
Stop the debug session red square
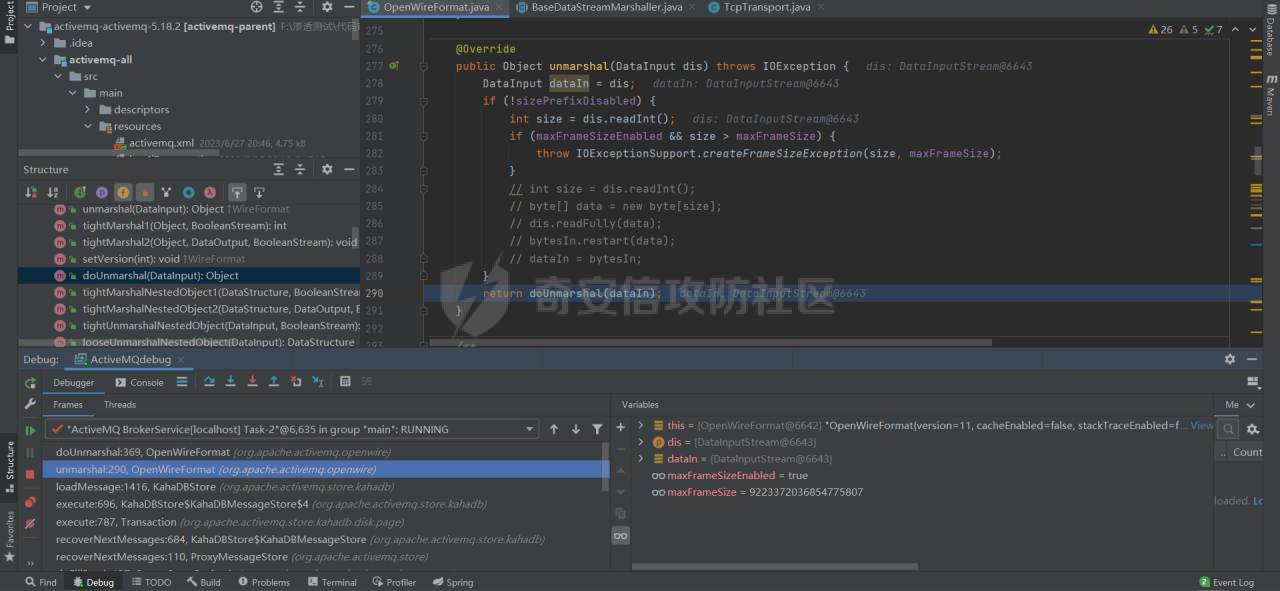(x=30, y=474)
